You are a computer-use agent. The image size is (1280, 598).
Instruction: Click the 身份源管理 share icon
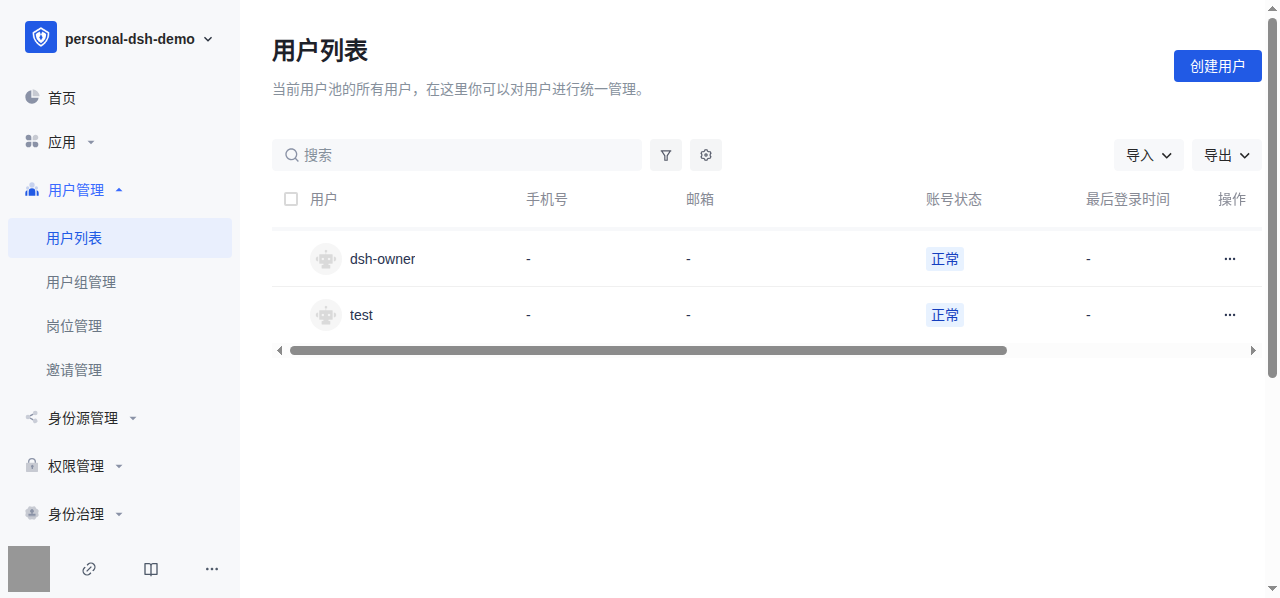32,417
